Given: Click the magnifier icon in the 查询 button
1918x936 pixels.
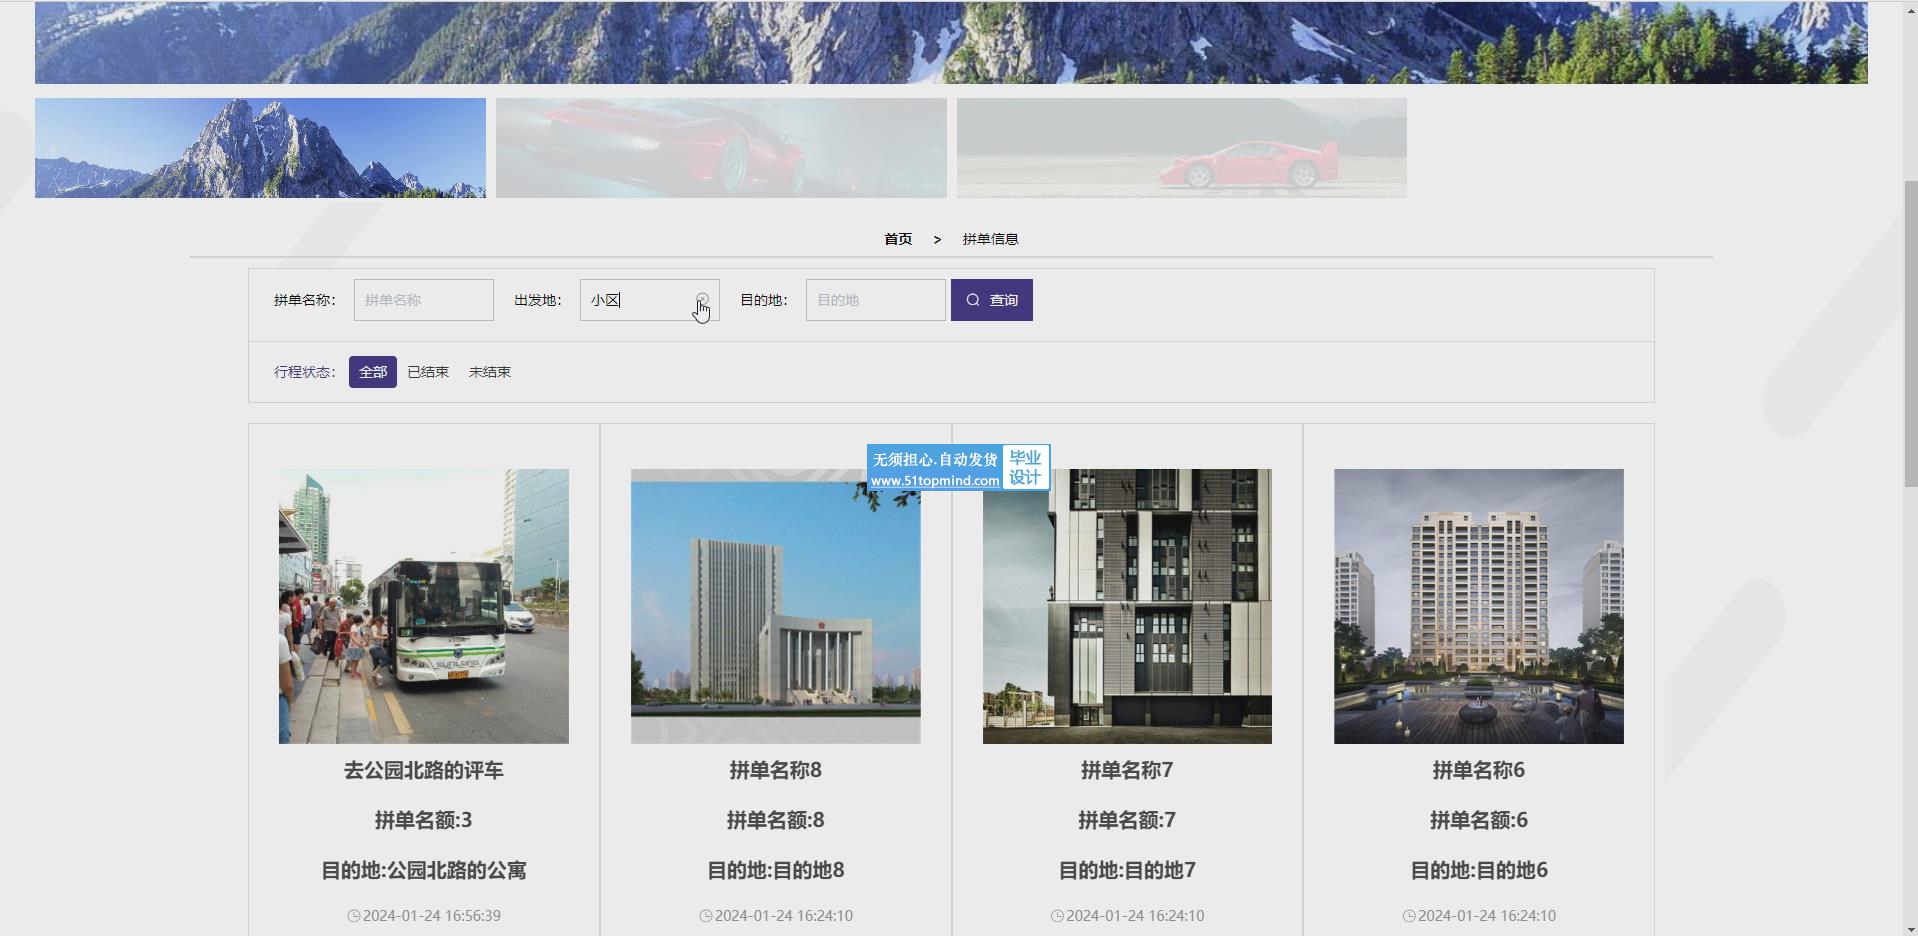Looking at the screenshot, I should [973, 300].
